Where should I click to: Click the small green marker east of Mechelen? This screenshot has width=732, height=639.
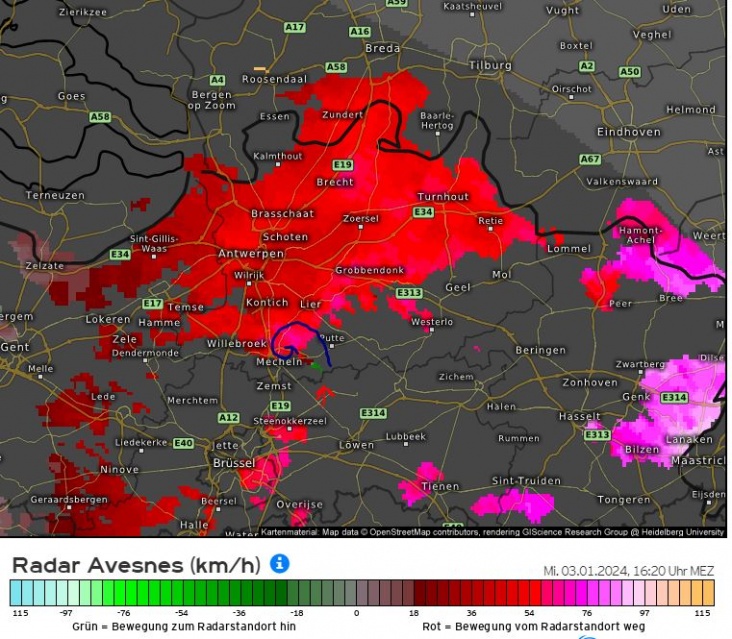point(317,366)
